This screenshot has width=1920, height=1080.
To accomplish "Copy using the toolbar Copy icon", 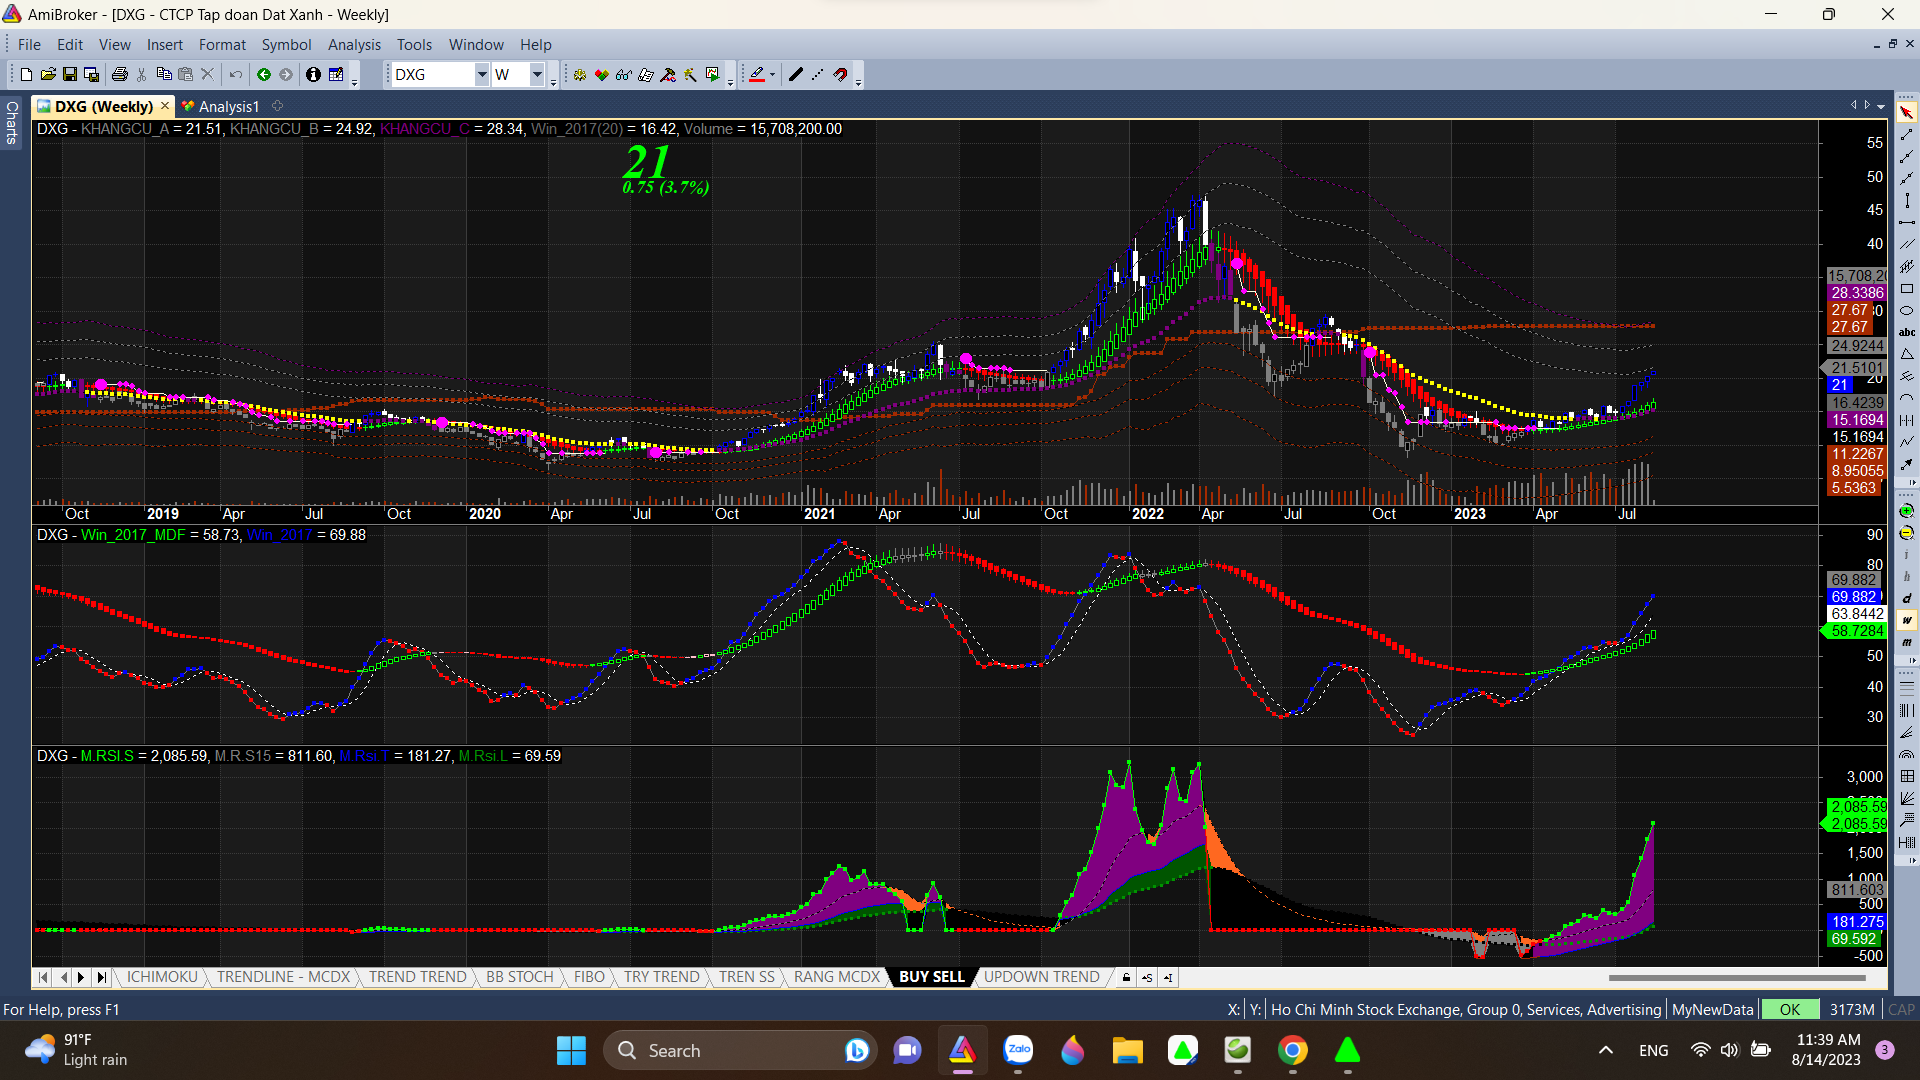I will (164, 75).
